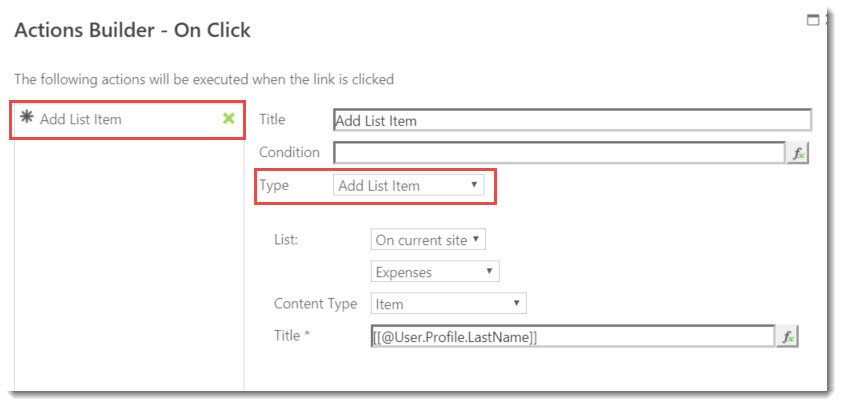Expand the On current site dropdown
The height and width of the screenshot is (406, 842).
point(428,240)
